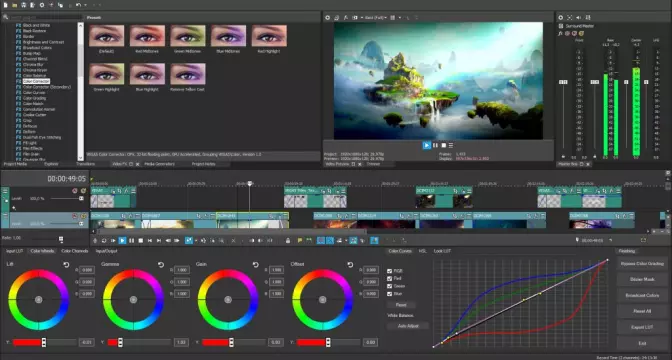Image resolution: width=672 pixels, height=360 pixels.
Task: Reset the Gain color wheel
Action: tap(255, 265)
